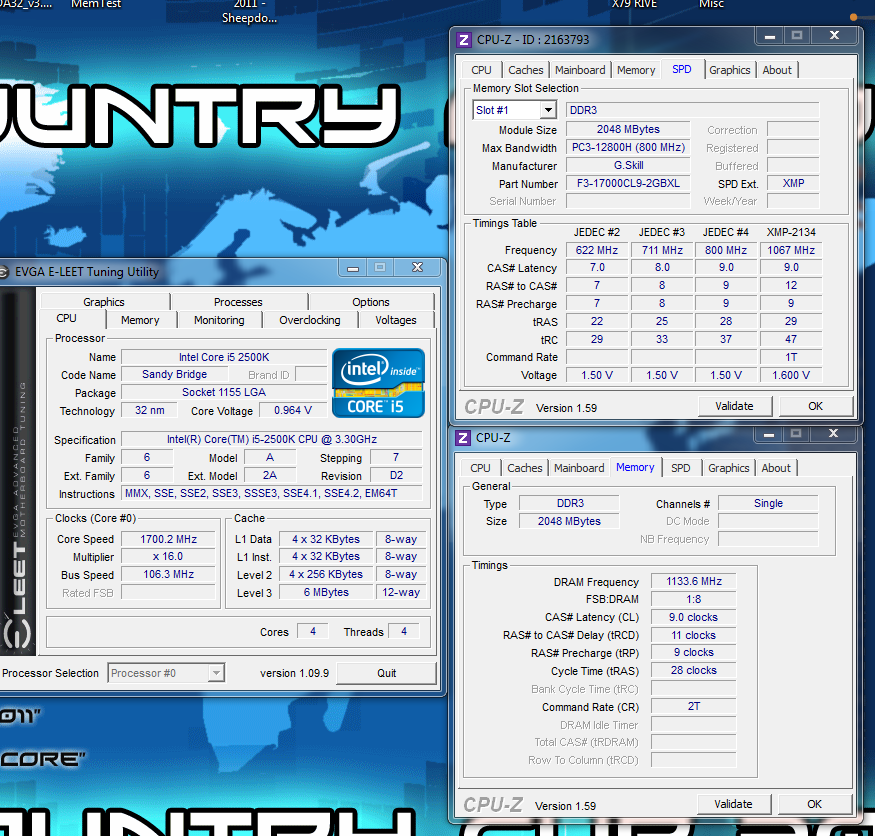Viewport: 875px width, 836px height.
Task: Open Overclocking tab in E-LEET utility
Action: 310,320
